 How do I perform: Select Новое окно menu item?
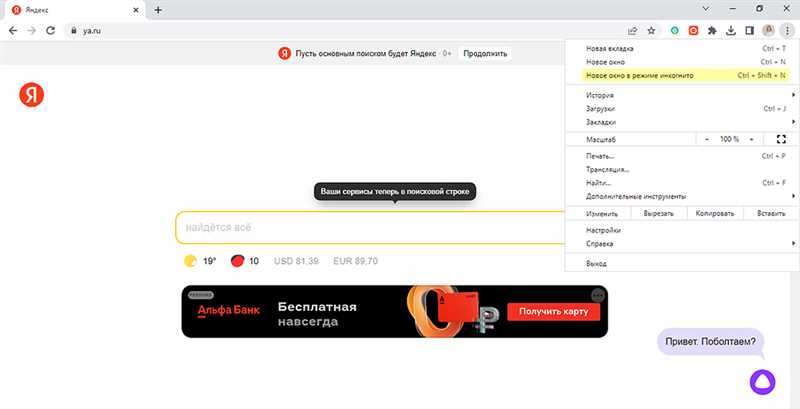point(683,62)
